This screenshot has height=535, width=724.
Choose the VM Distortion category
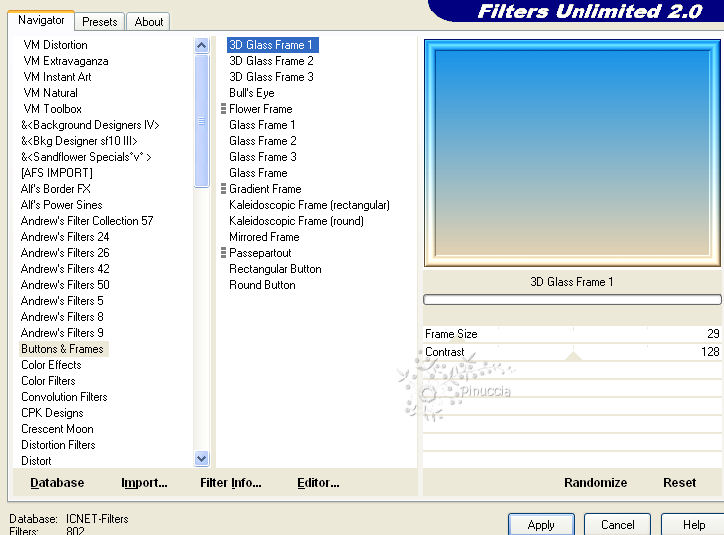coord(55,45)
